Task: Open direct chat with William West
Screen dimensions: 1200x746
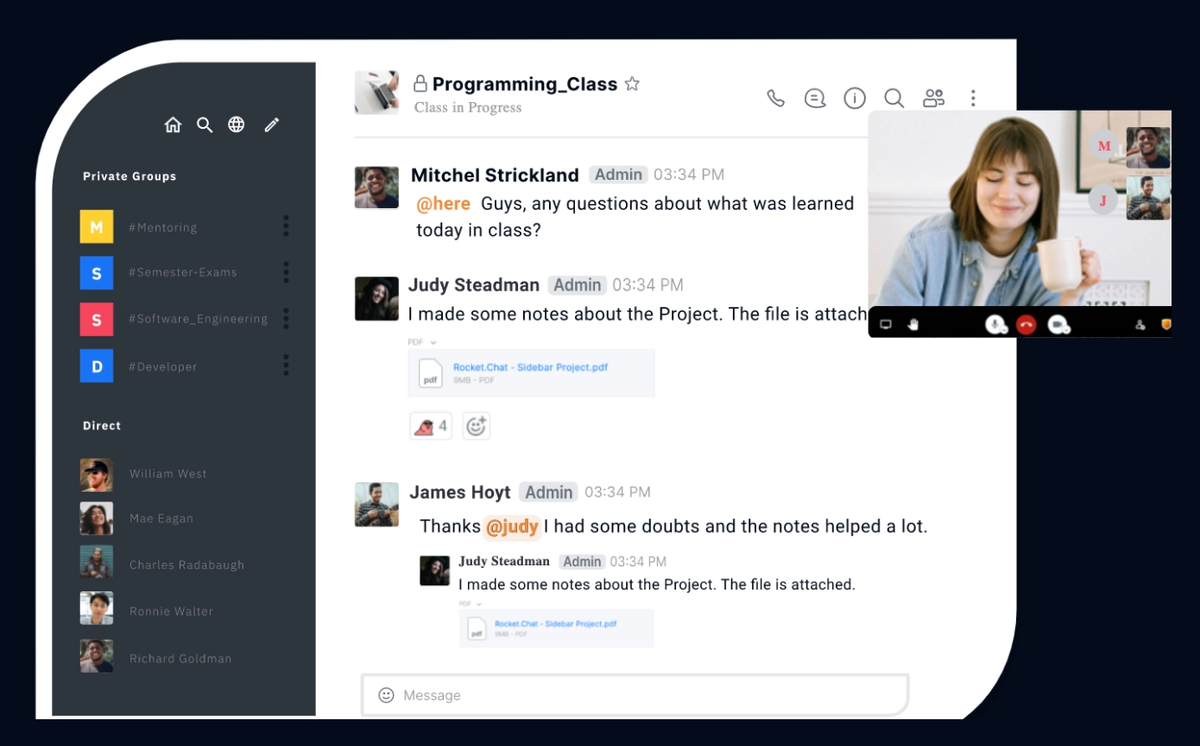Action: point(168,474)
